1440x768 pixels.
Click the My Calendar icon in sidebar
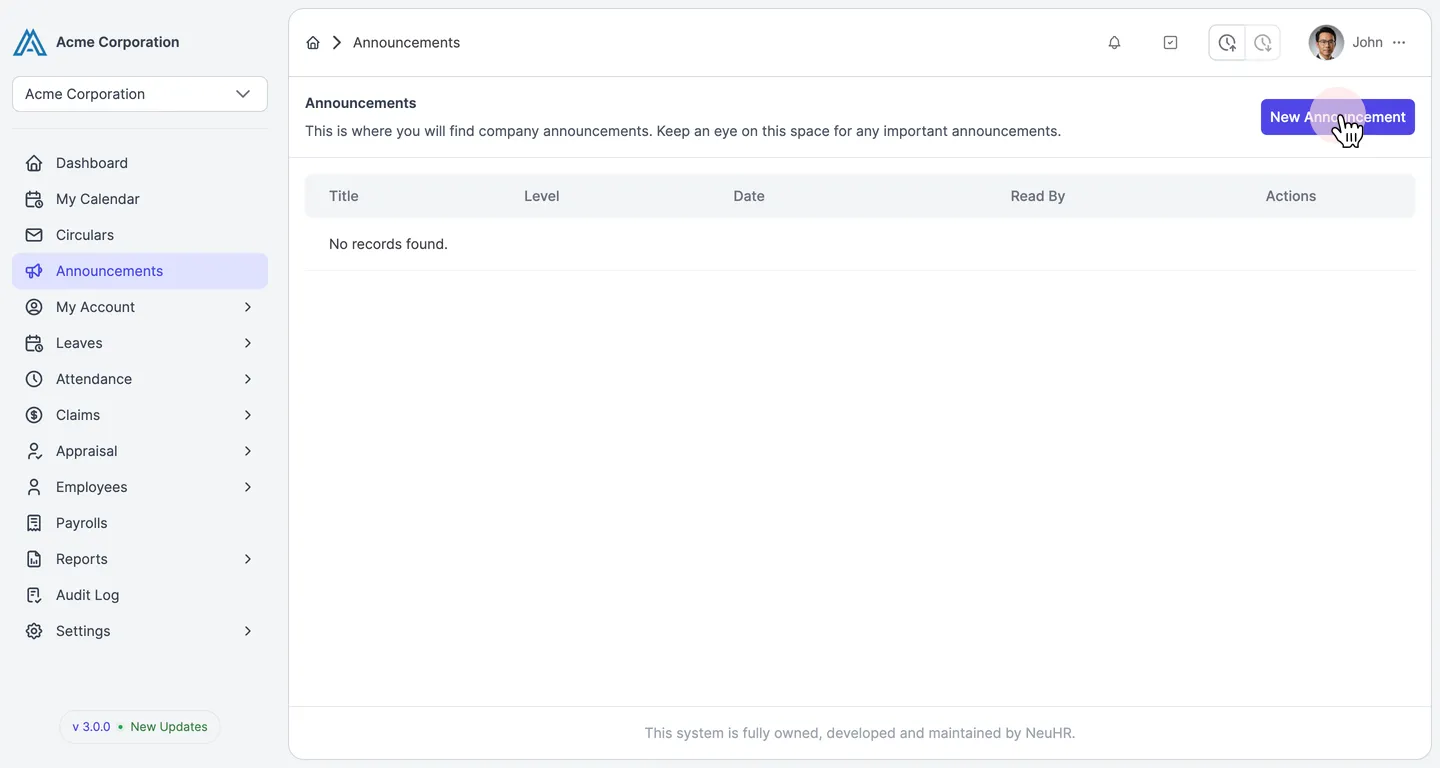(34, 199)
